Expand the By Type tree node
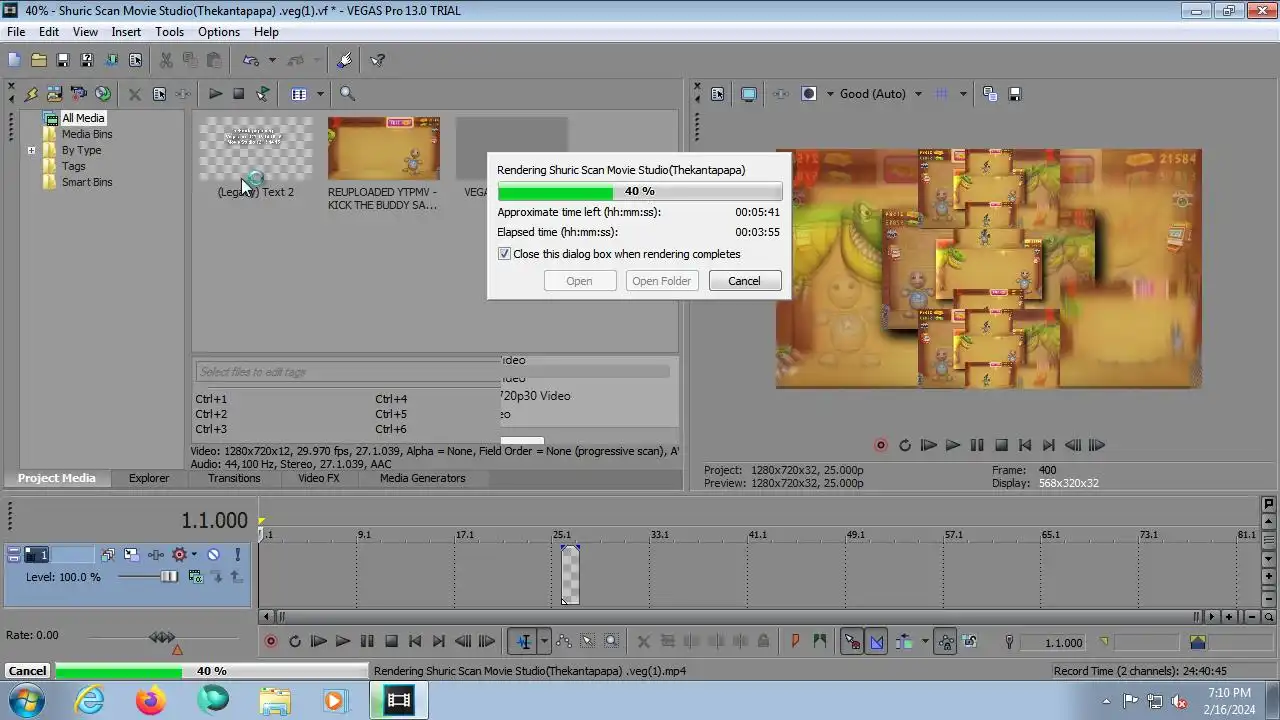The image size is (1280, 720). tap(31, 150)
